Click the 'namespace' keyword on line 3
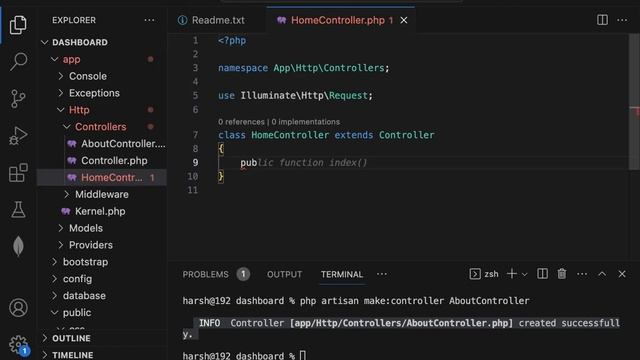 click(243, 68)
